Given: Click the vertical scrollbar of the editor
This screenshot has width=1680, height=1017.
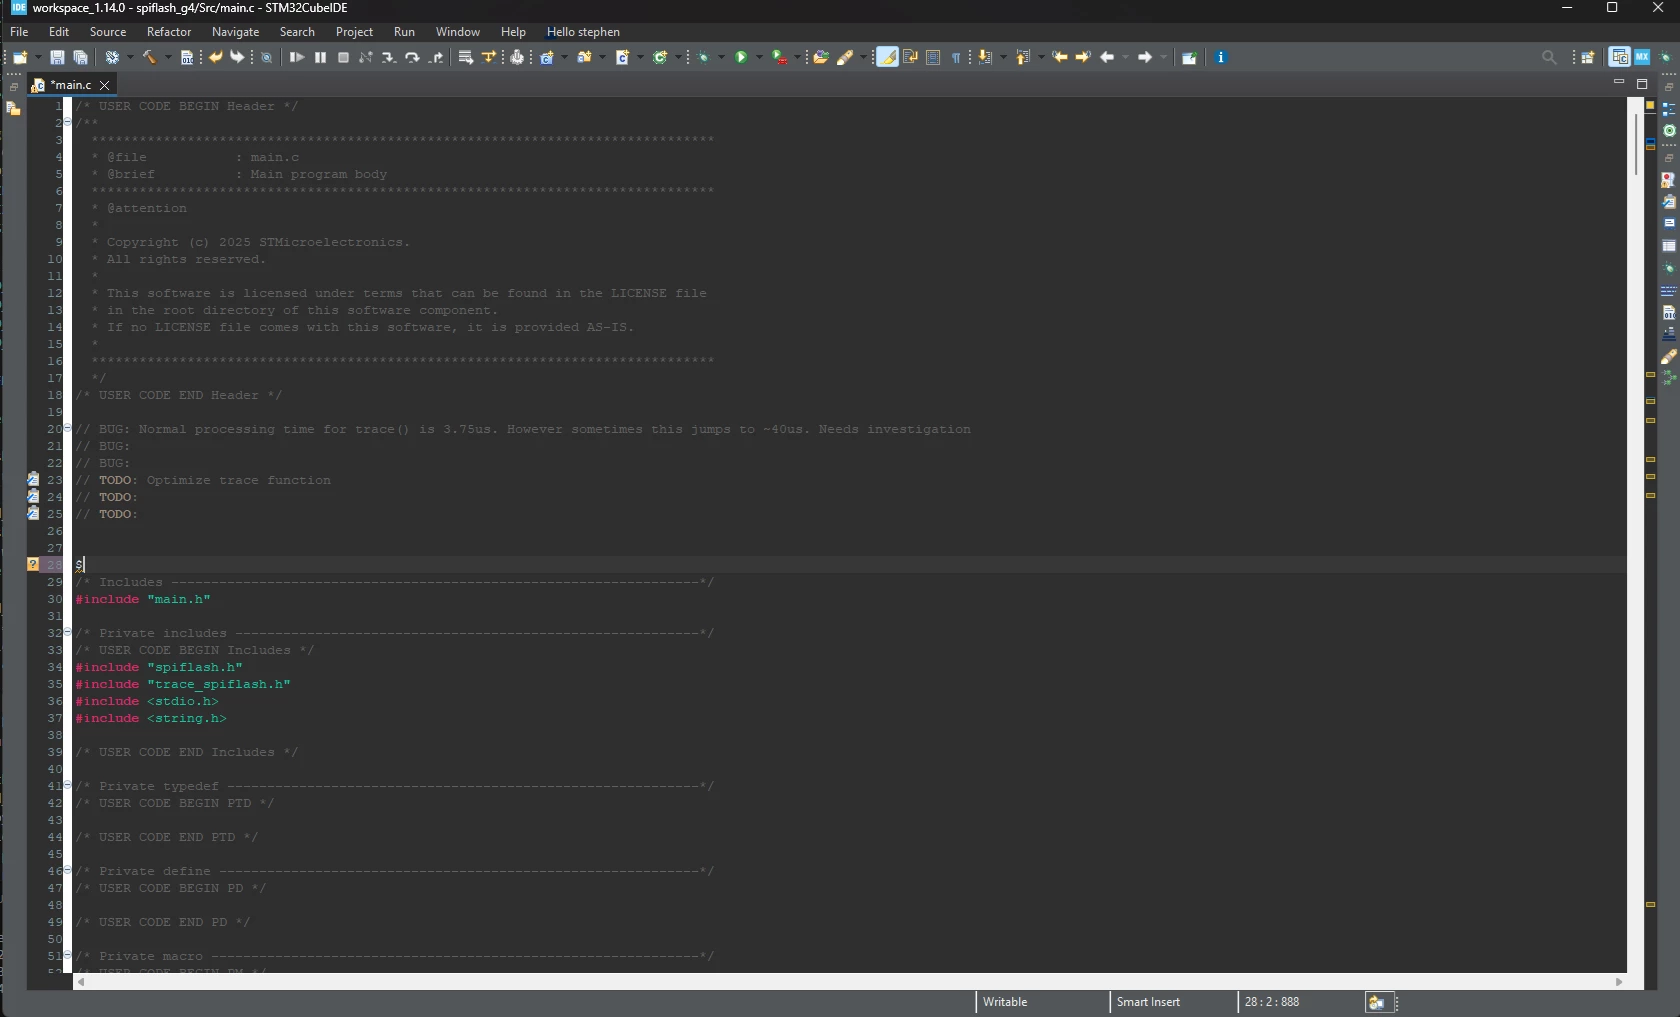Looking at the screenshot, I should coord(1636,535).
